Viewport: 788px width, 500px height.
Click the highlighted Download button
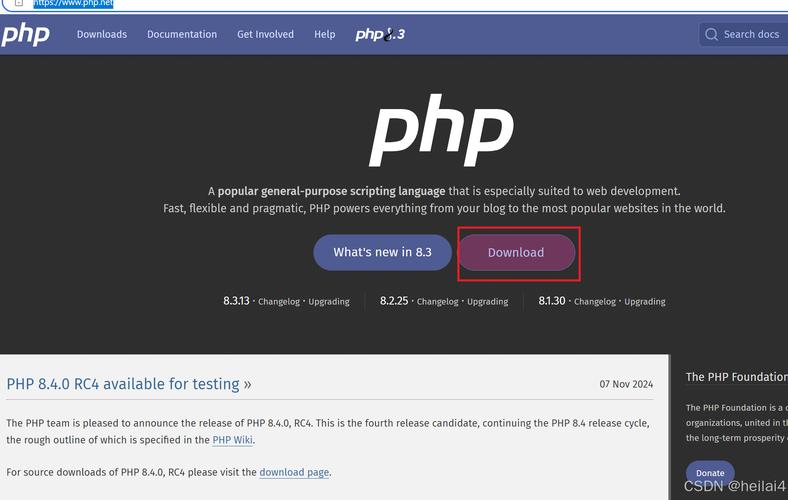coord(516,252)
